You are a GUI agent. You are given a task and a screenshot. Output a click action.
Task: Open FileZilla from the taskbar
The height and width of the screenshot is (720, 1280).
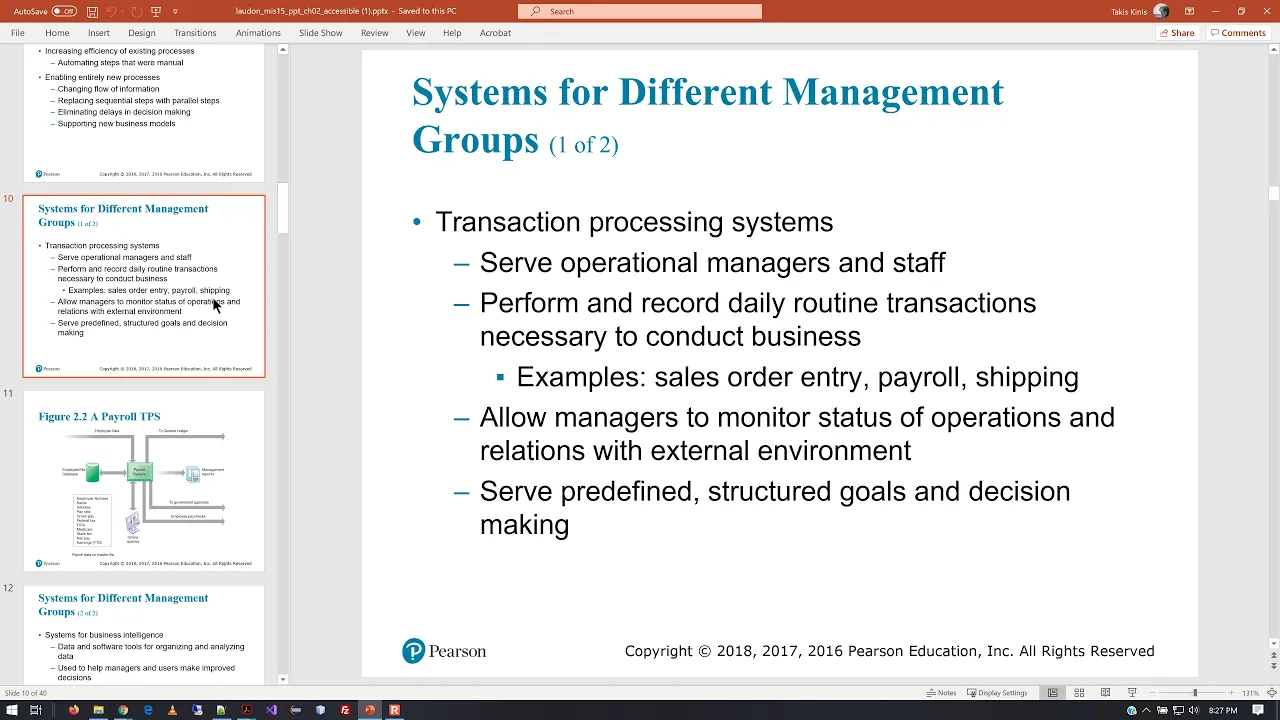pos(345,710)
